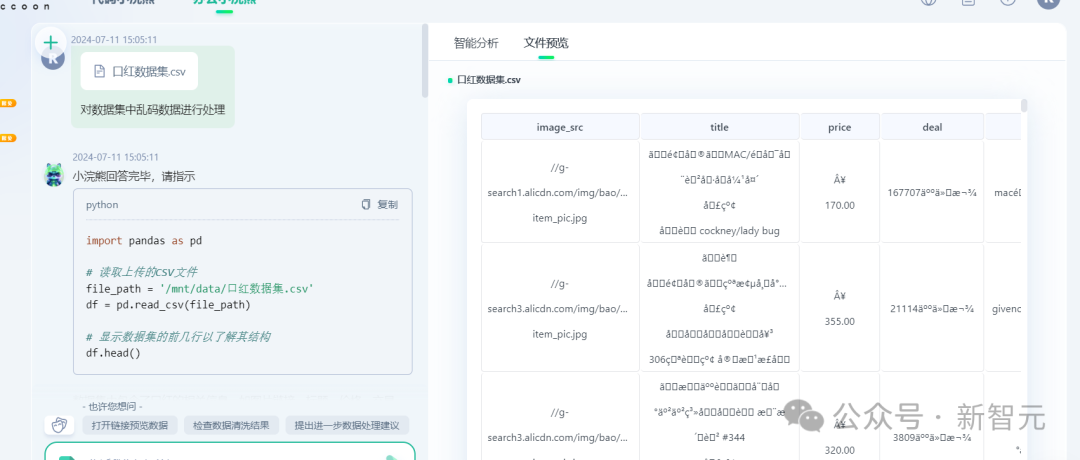Click the image_src cell in the 355.00 row

pos(561,308)
